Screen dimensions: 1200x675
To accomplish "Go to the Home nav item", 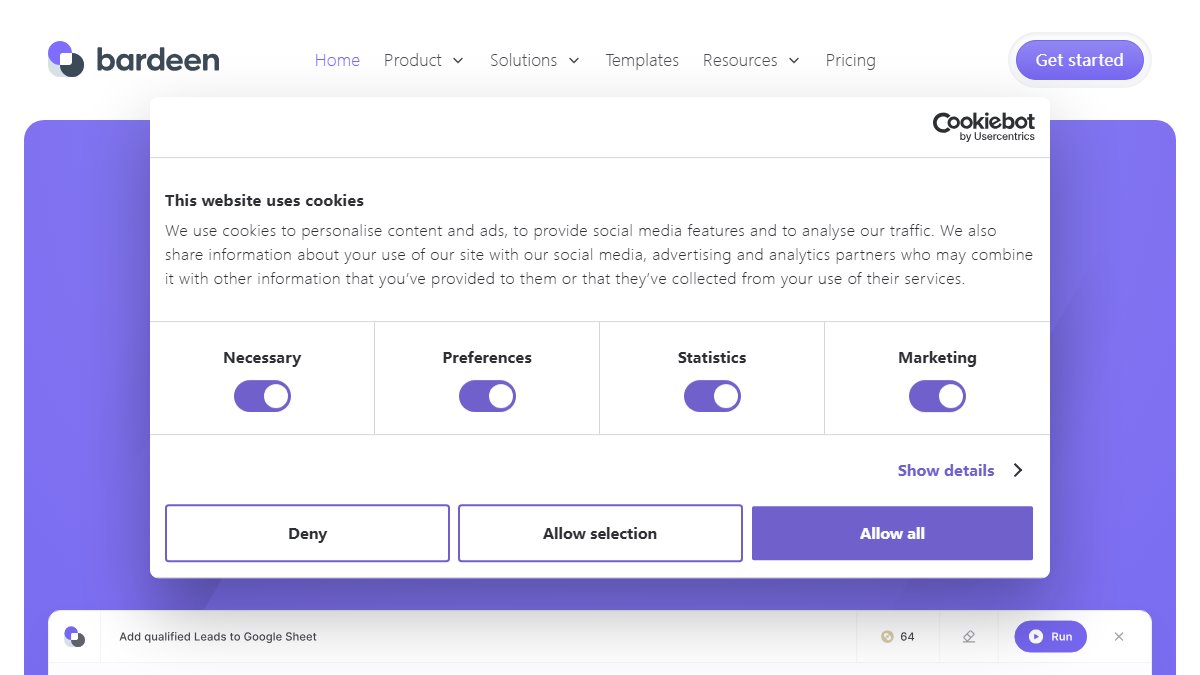I will (337, 60).
